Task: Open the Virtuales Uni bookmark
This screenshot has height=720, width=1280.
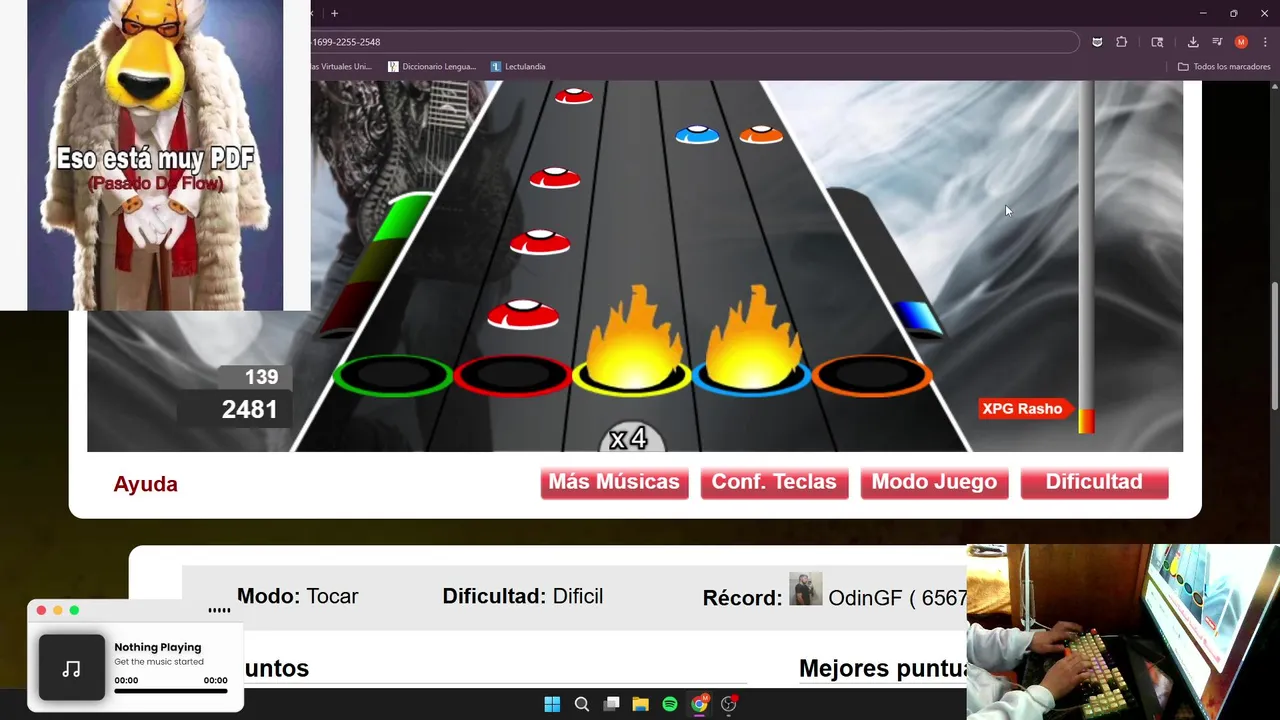Action: [x=342, y=66]
